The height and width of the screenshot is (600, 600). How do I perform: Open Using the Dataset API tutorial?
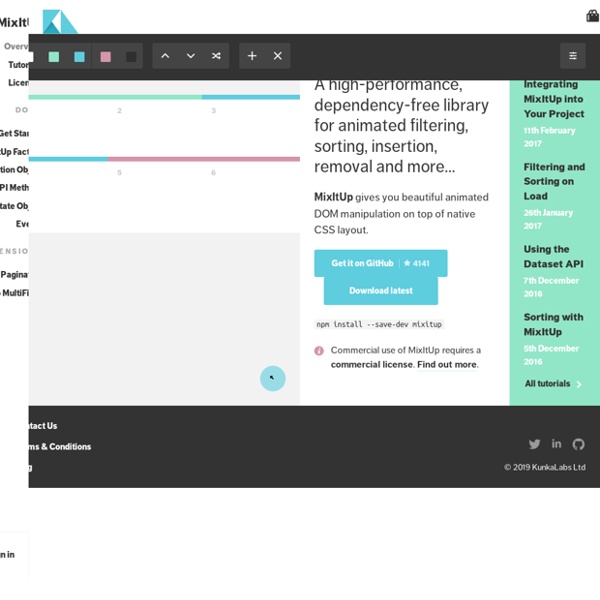click(553, 257)
